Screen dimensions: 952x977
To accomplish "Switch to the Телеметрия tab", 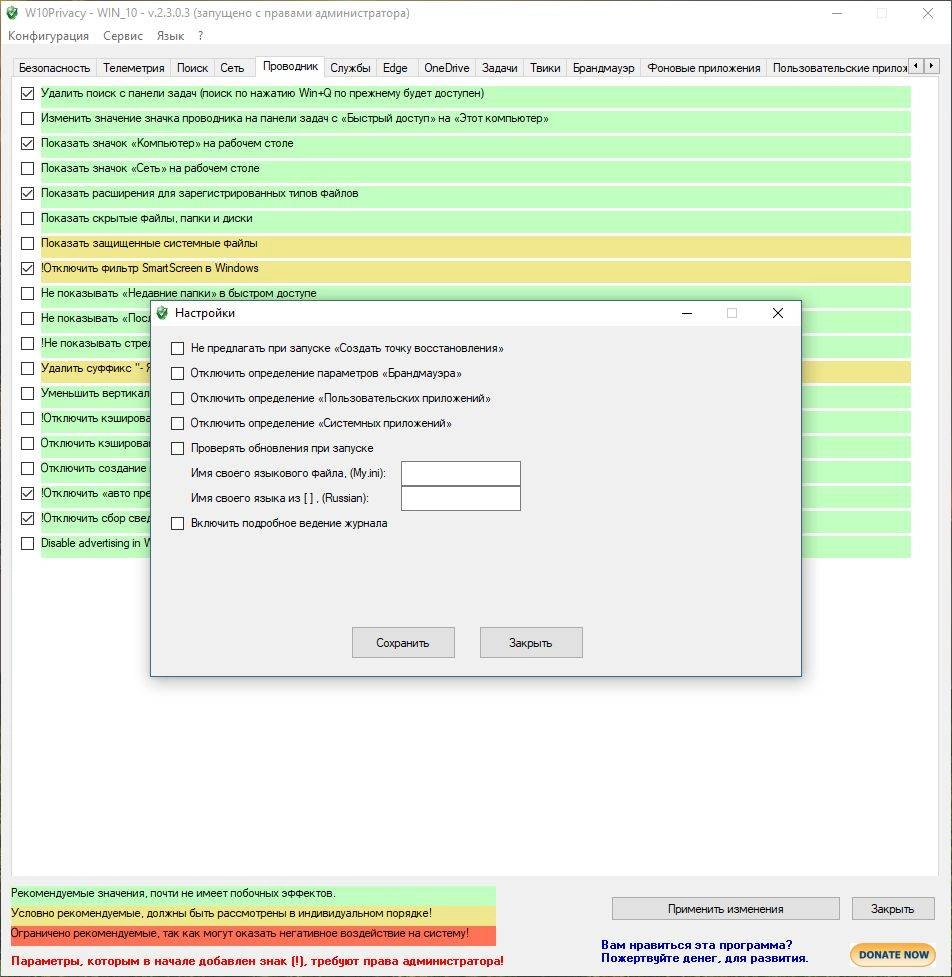I will (133, 68).
